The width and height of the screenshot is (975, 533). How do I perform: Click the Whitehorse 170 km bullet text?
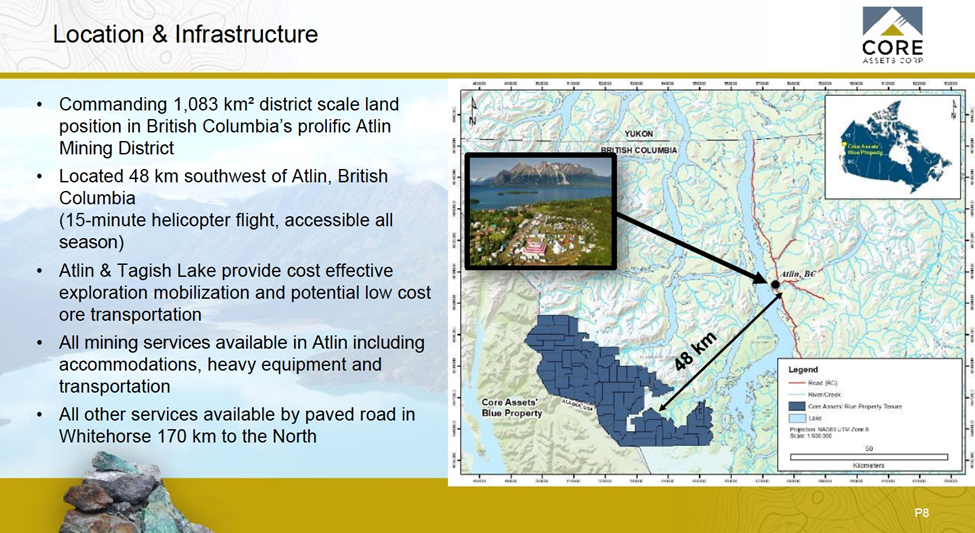(x=237, y=425)
